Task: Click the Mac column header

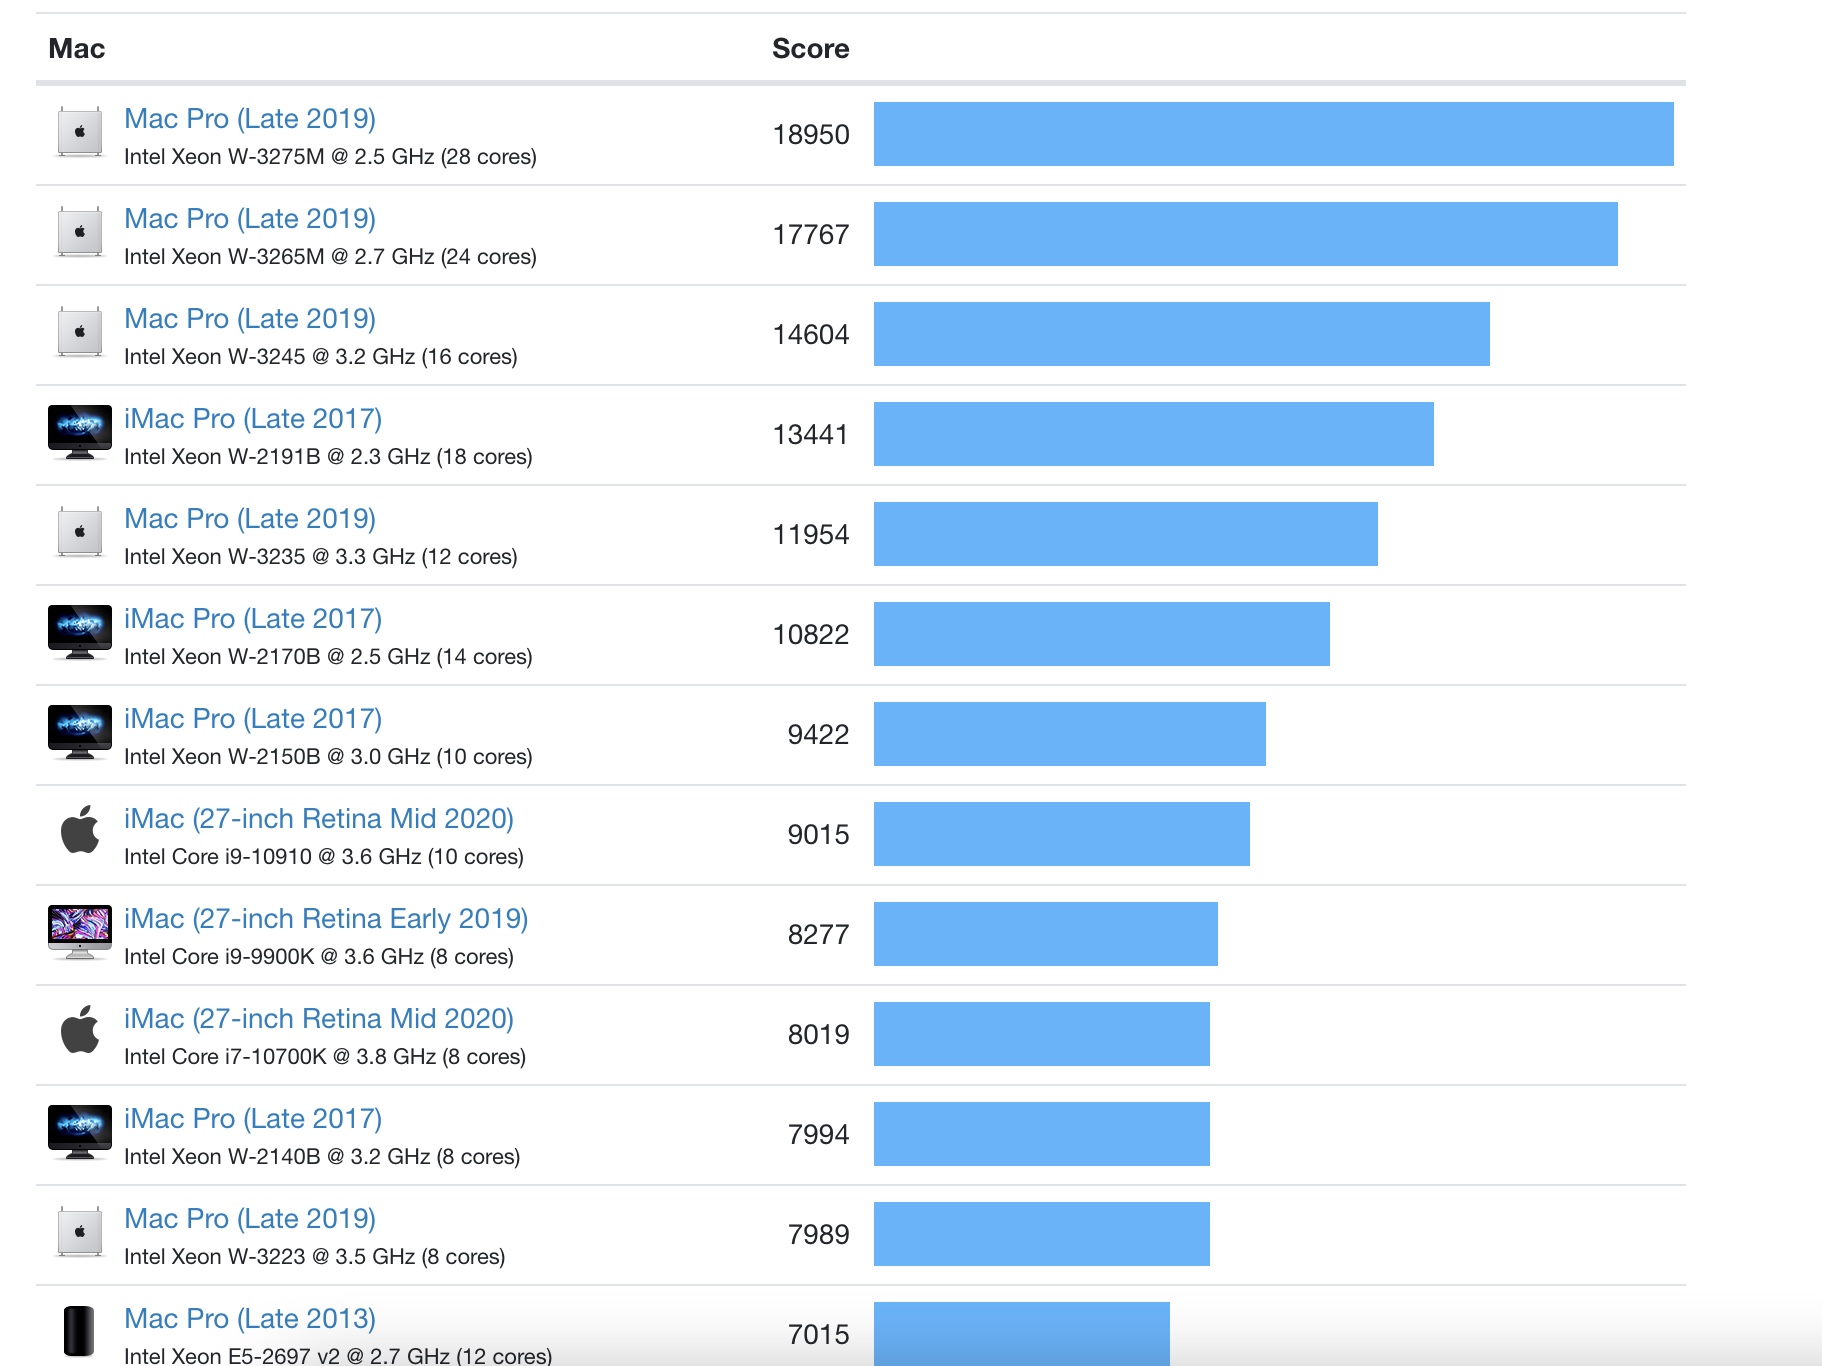Action: [79, 48]
